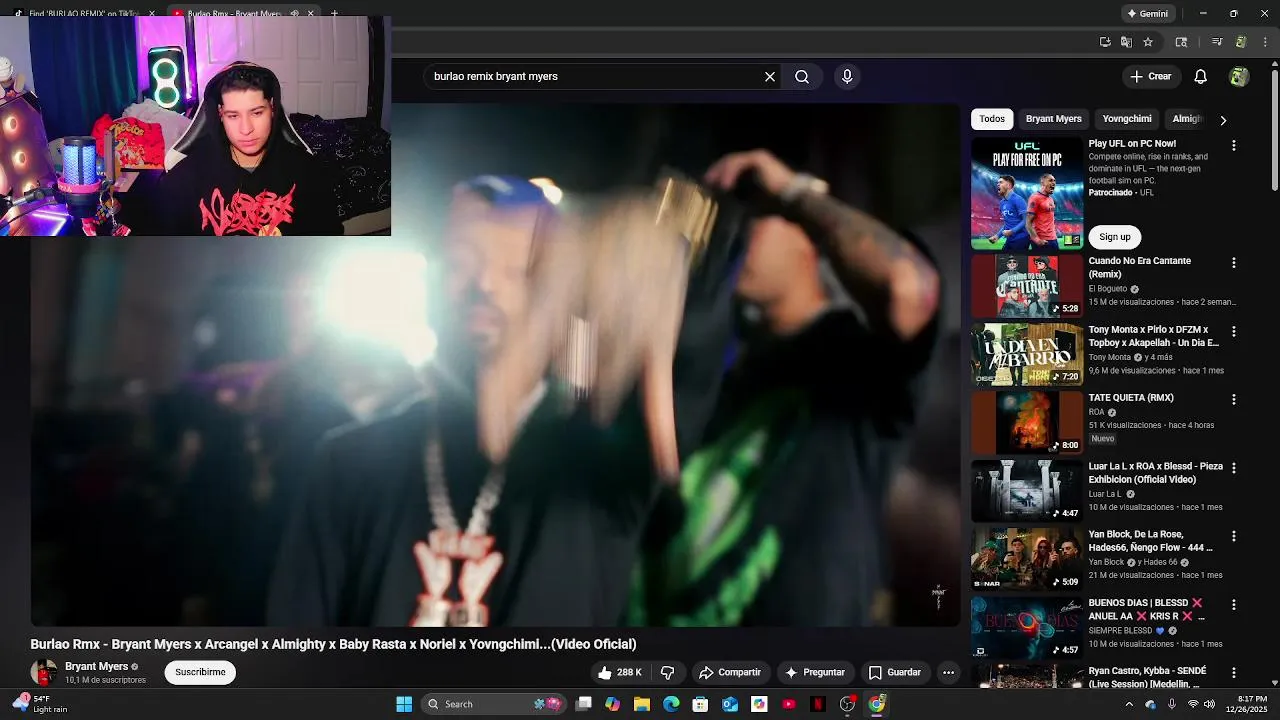Open YouTube notifications bell
The height and width of the screenshot is (720, 1280).
(1201, 76)
